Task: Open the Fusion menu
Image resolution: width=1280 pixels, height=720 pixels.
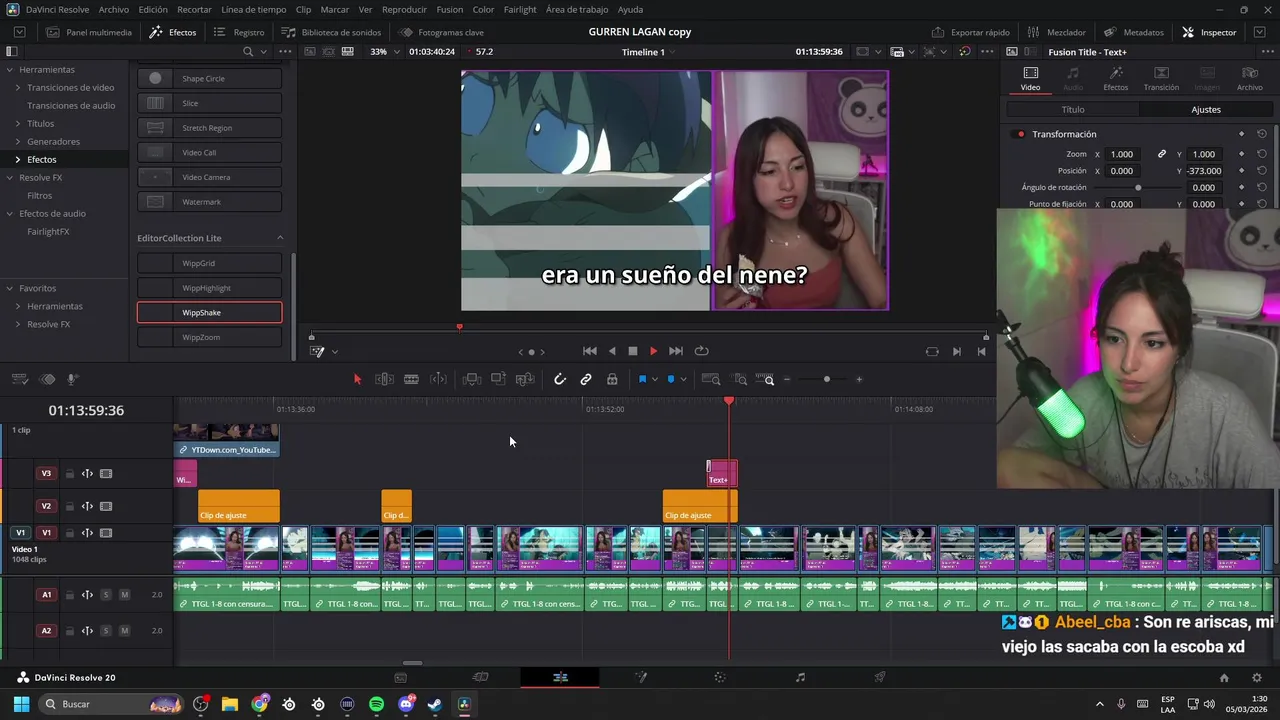Action: click(x=450, y=9)
